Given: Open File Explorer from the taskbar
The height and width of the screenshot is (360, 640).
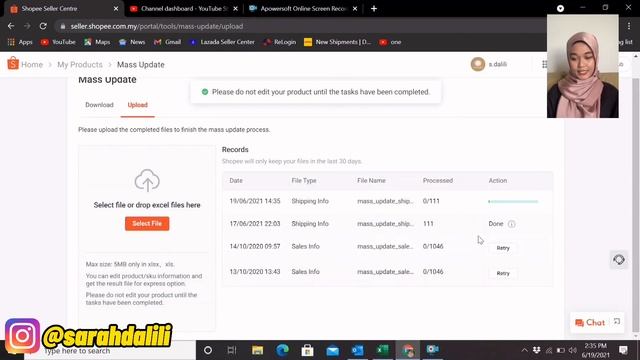Looking at the screenshot, I should point(257,350).
